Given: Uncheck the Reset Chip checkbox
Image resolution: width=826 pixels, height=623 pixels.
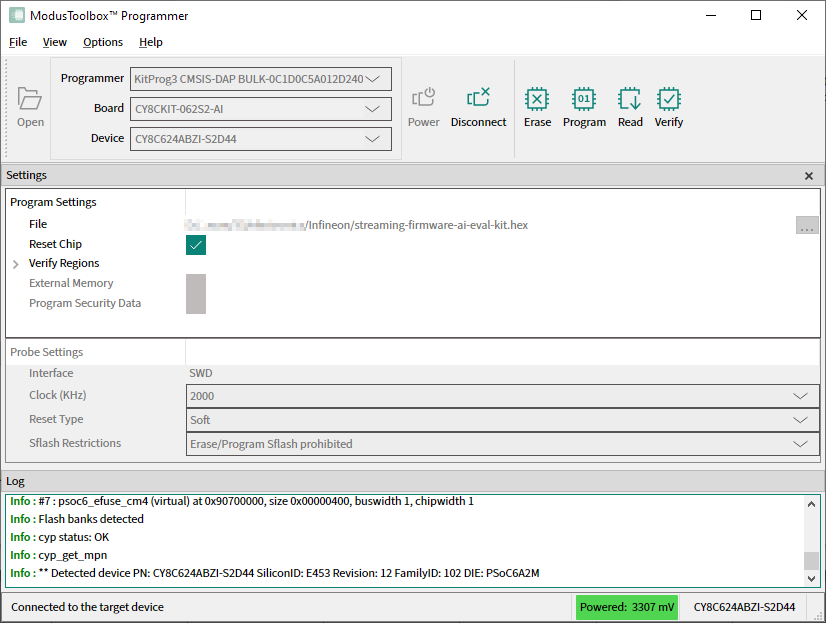Looking at the screenshot, I should click(196, 245).
